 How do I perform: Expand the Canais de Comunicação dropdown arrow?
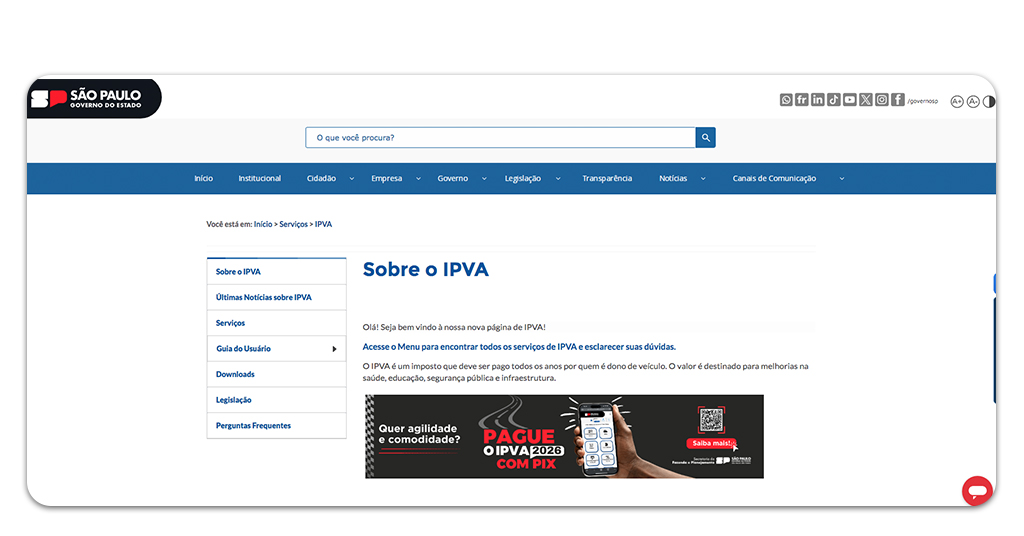841,179
